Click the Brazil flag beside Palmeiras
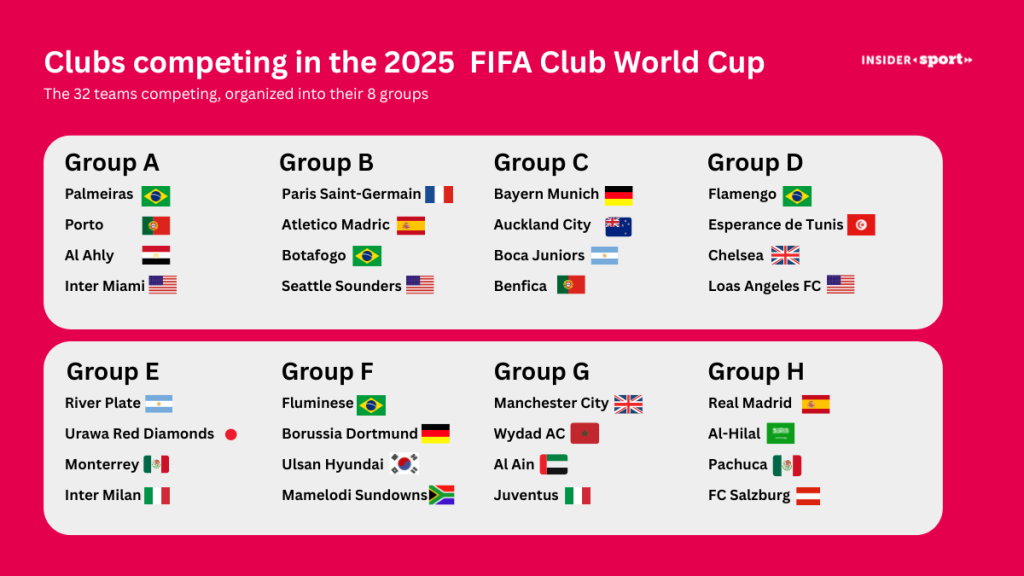 [156, 196]
